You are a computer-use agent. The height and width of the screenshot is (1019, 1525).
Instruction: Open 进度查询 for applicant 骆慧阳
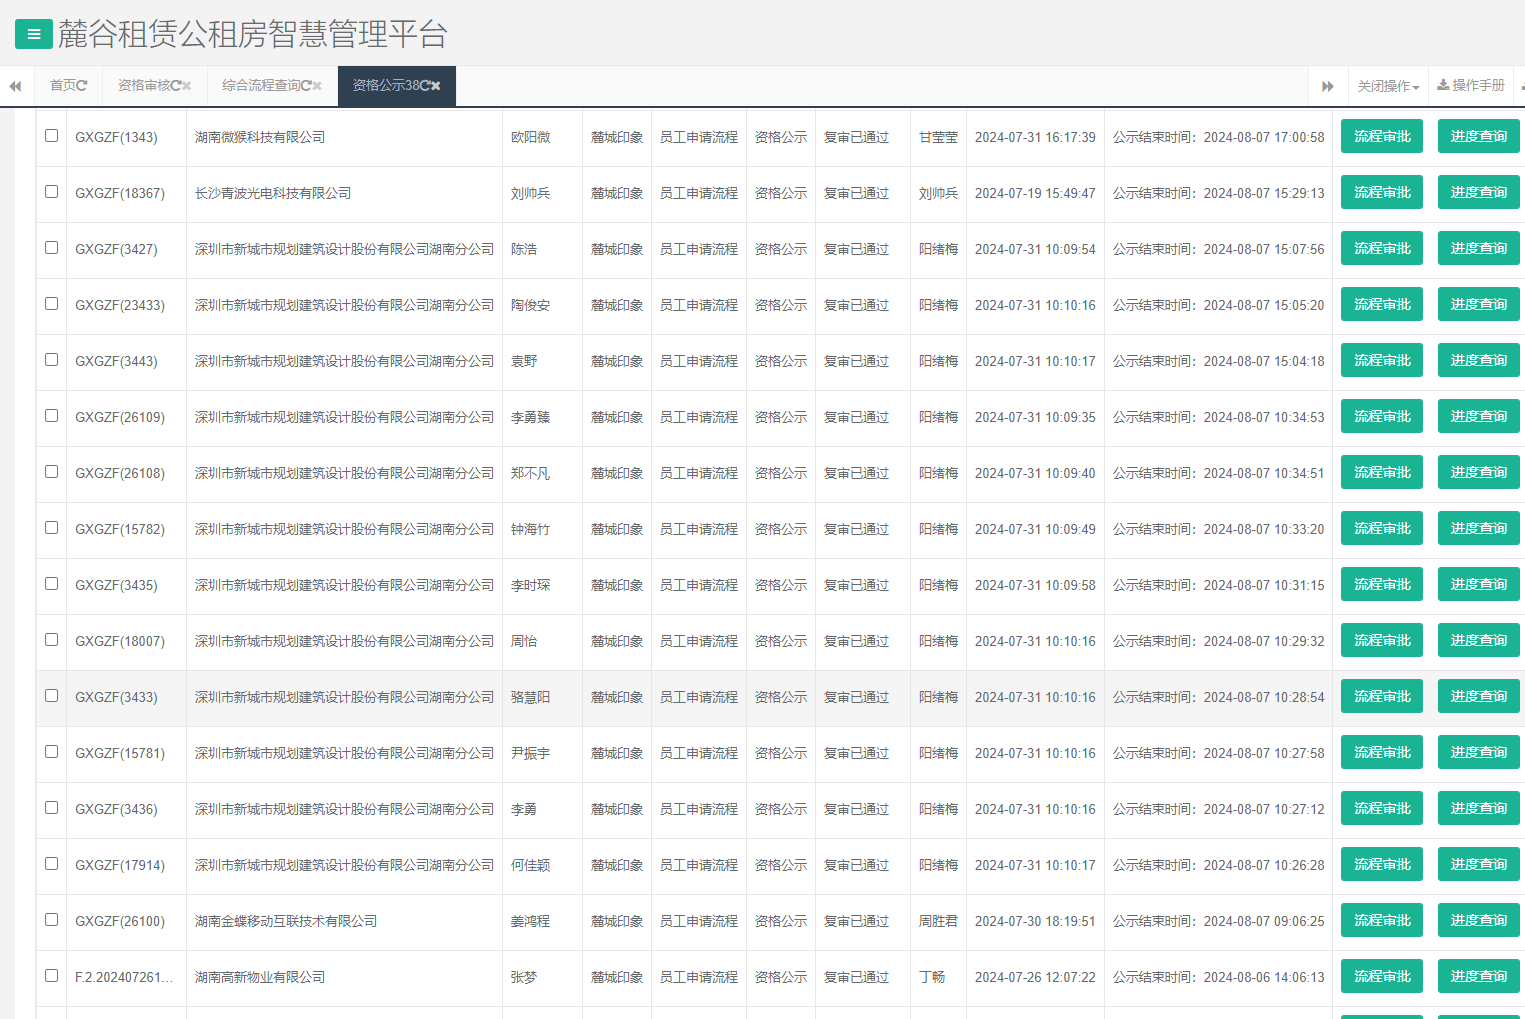1478,697
